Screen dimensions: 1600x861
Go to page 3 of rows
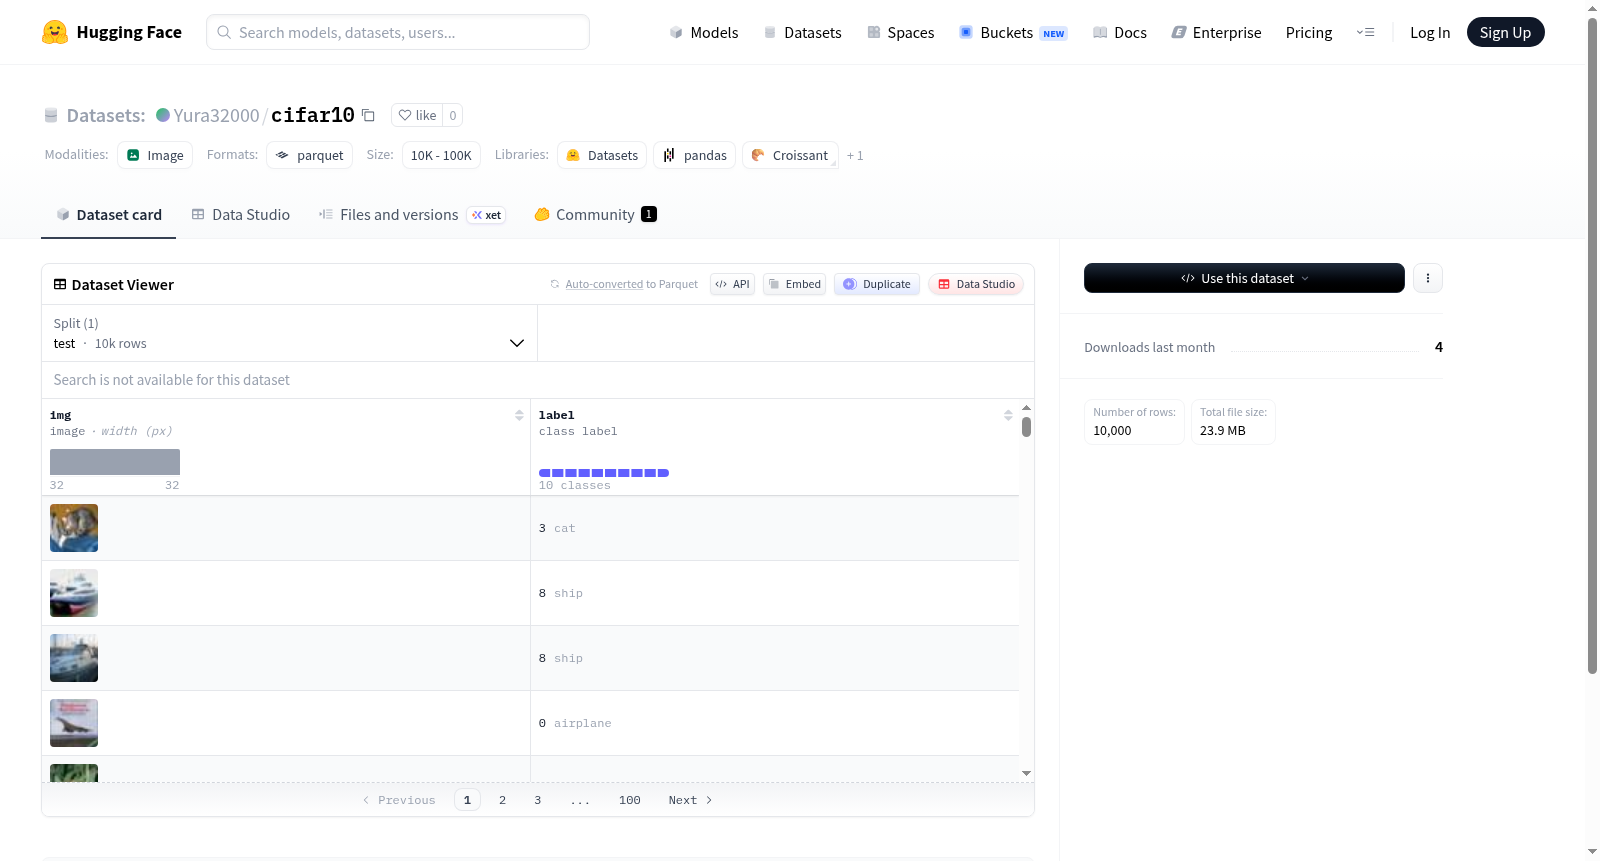pyautogui.click(x=538, y=800)
